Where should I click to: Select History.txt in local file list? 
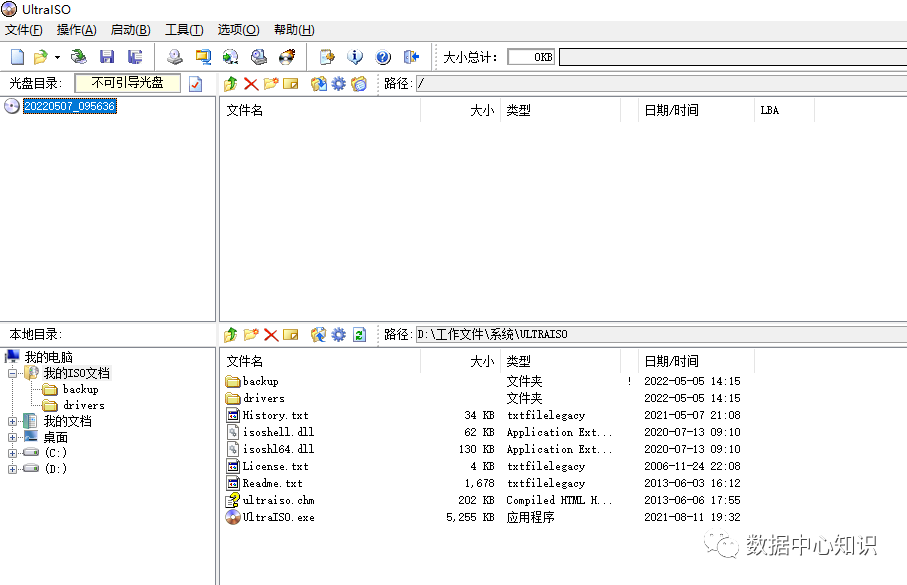tap(275, 415)
